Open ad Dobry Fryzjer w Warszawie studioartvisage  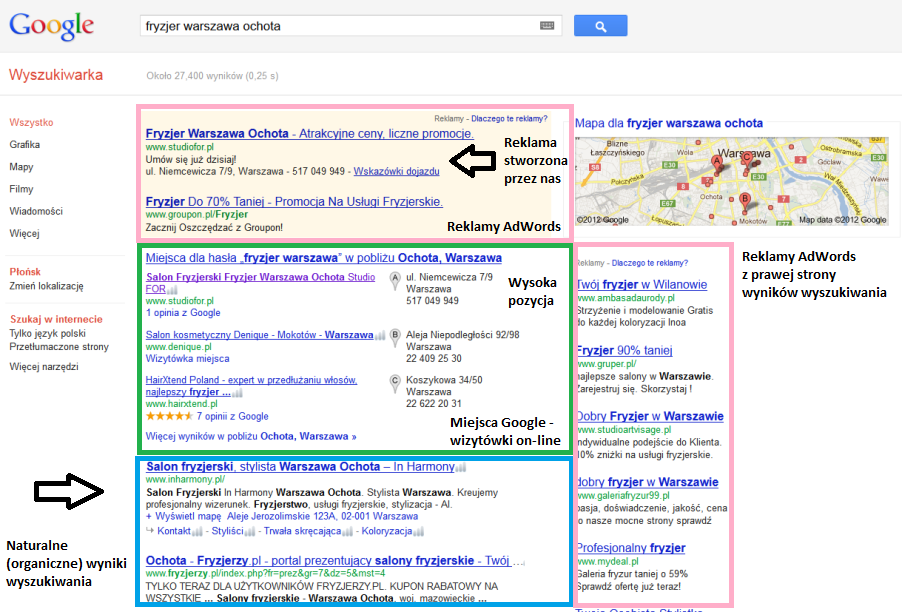pyautogui.click(x=650, y=416)
